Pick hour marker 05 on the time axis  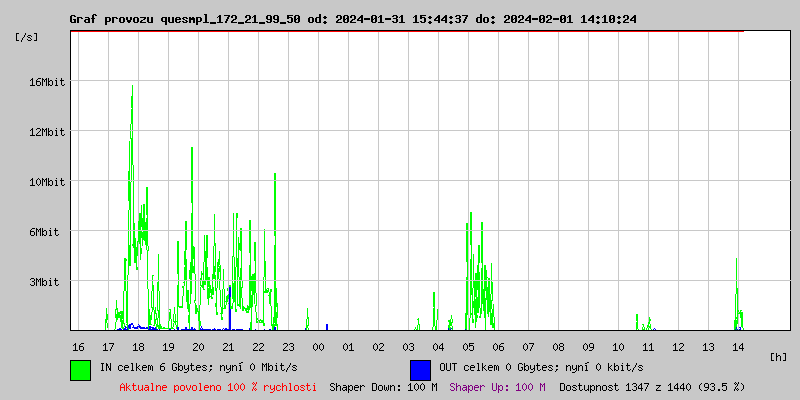tap(468, 346)
